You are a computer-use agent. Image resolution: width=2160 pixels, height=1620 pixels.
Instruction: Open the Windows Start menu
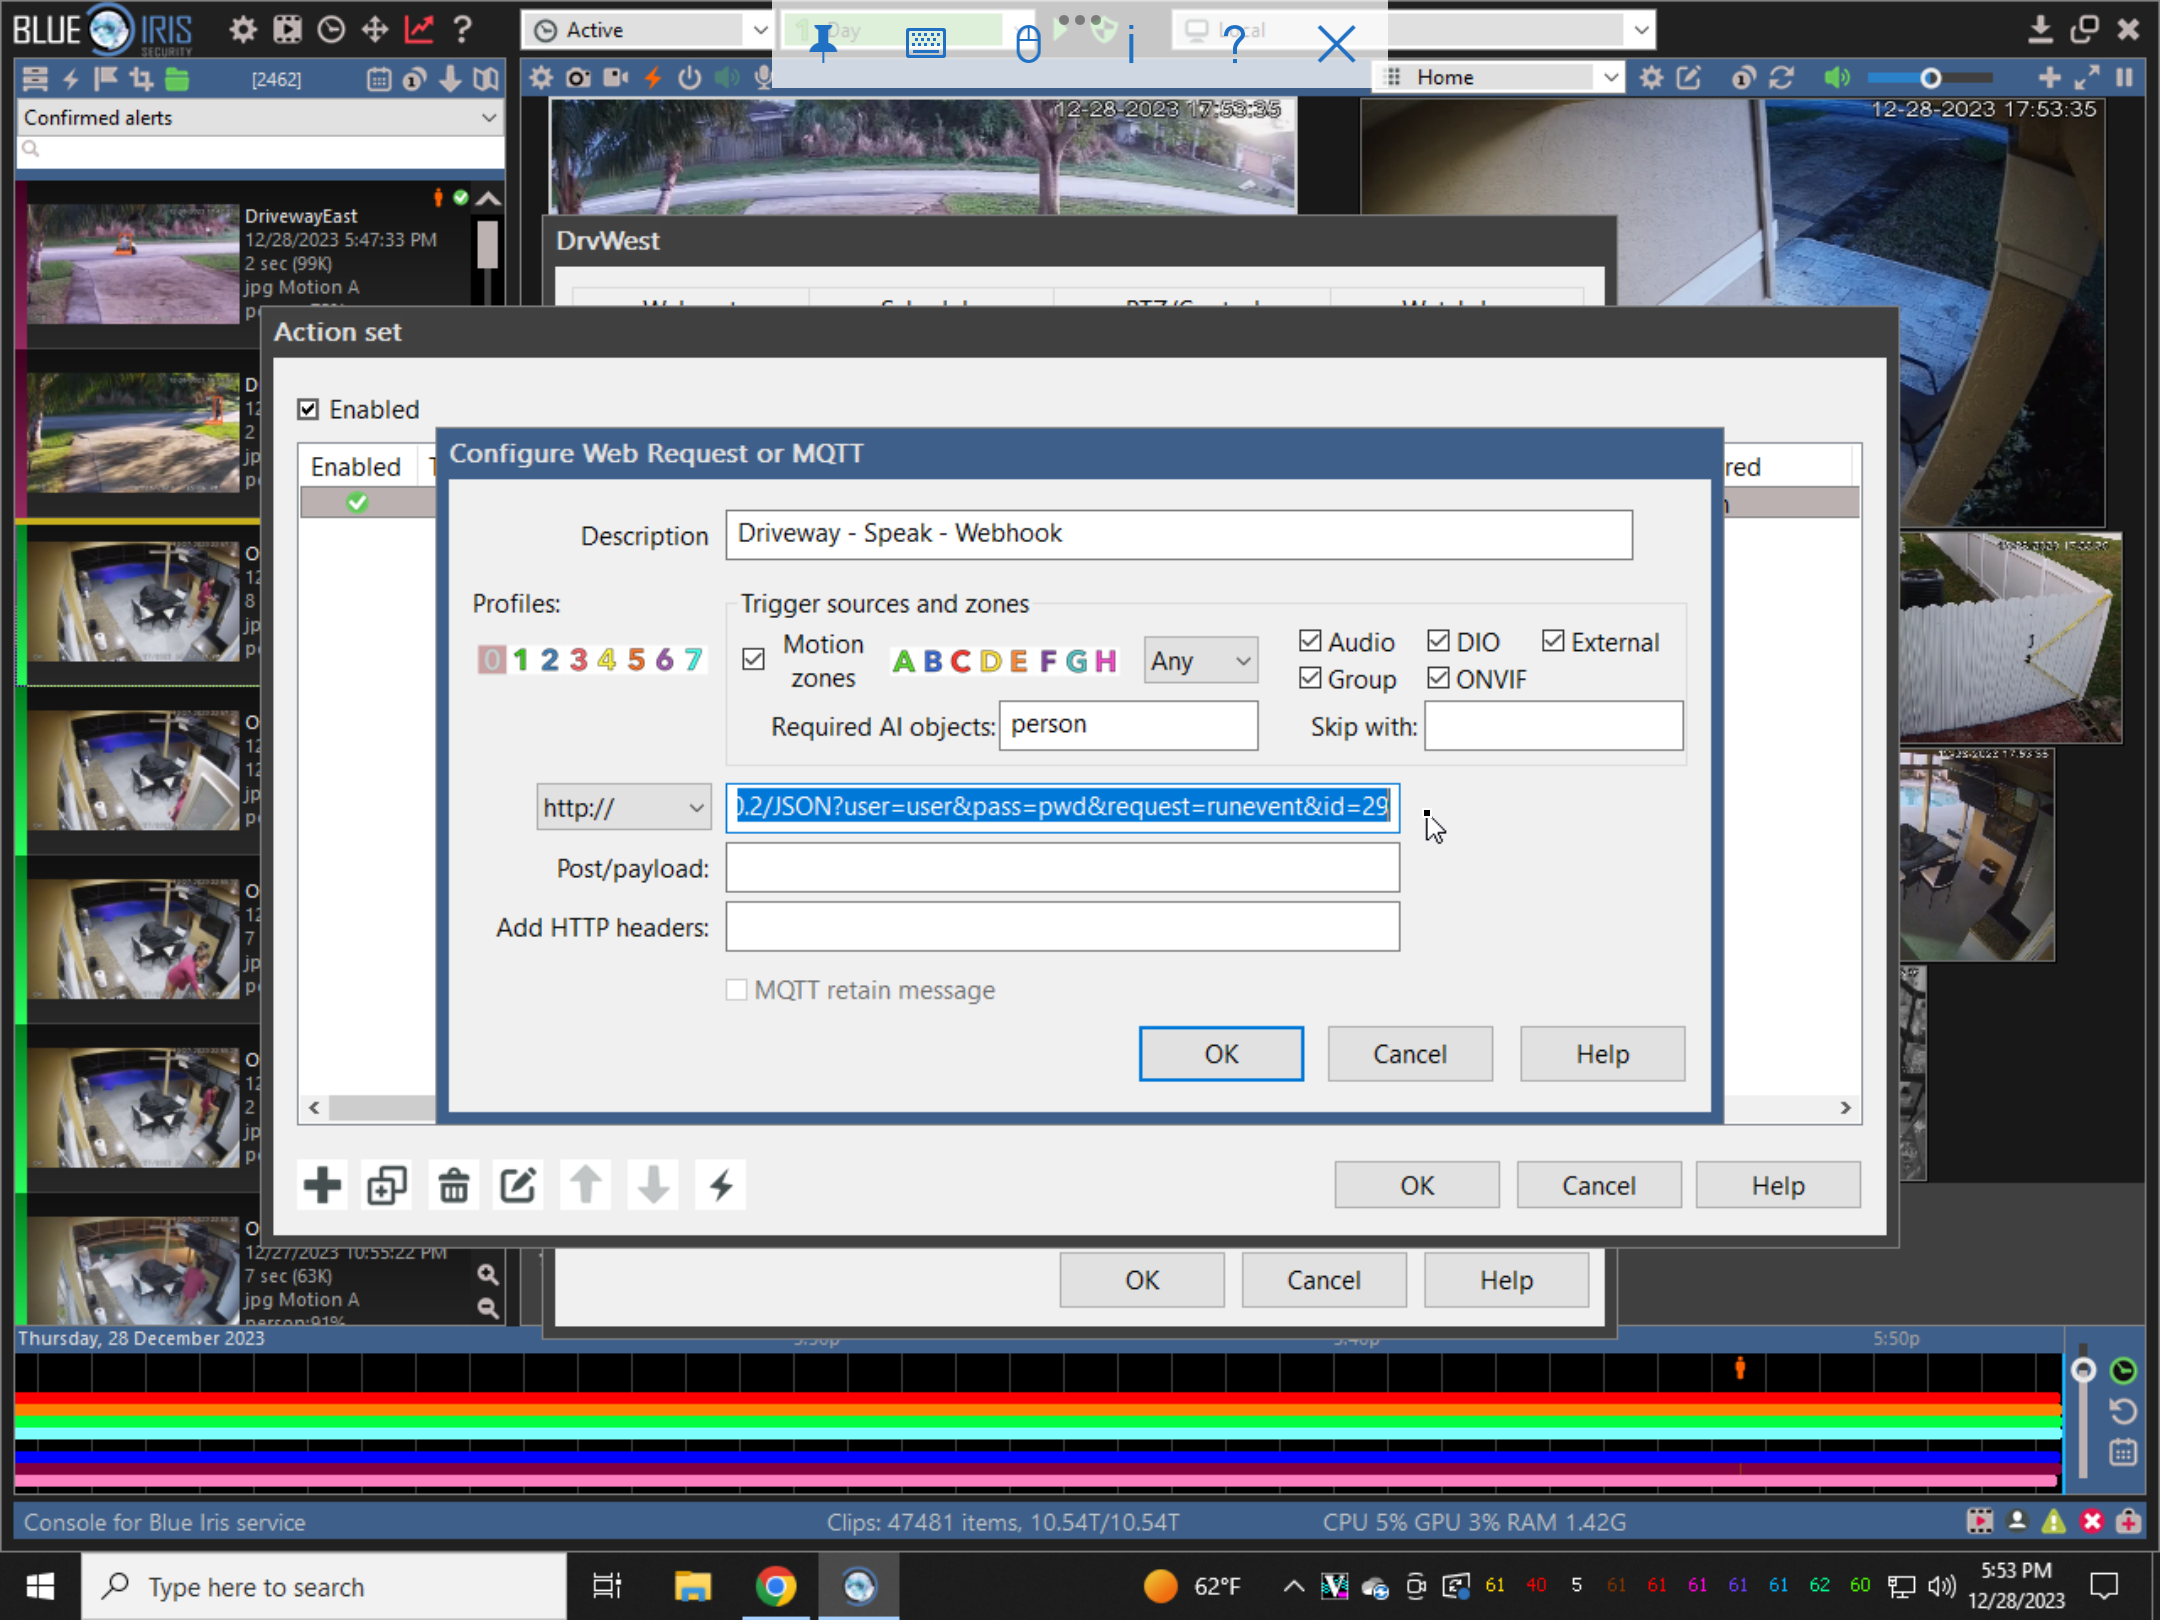click(x=40, y=1586)
